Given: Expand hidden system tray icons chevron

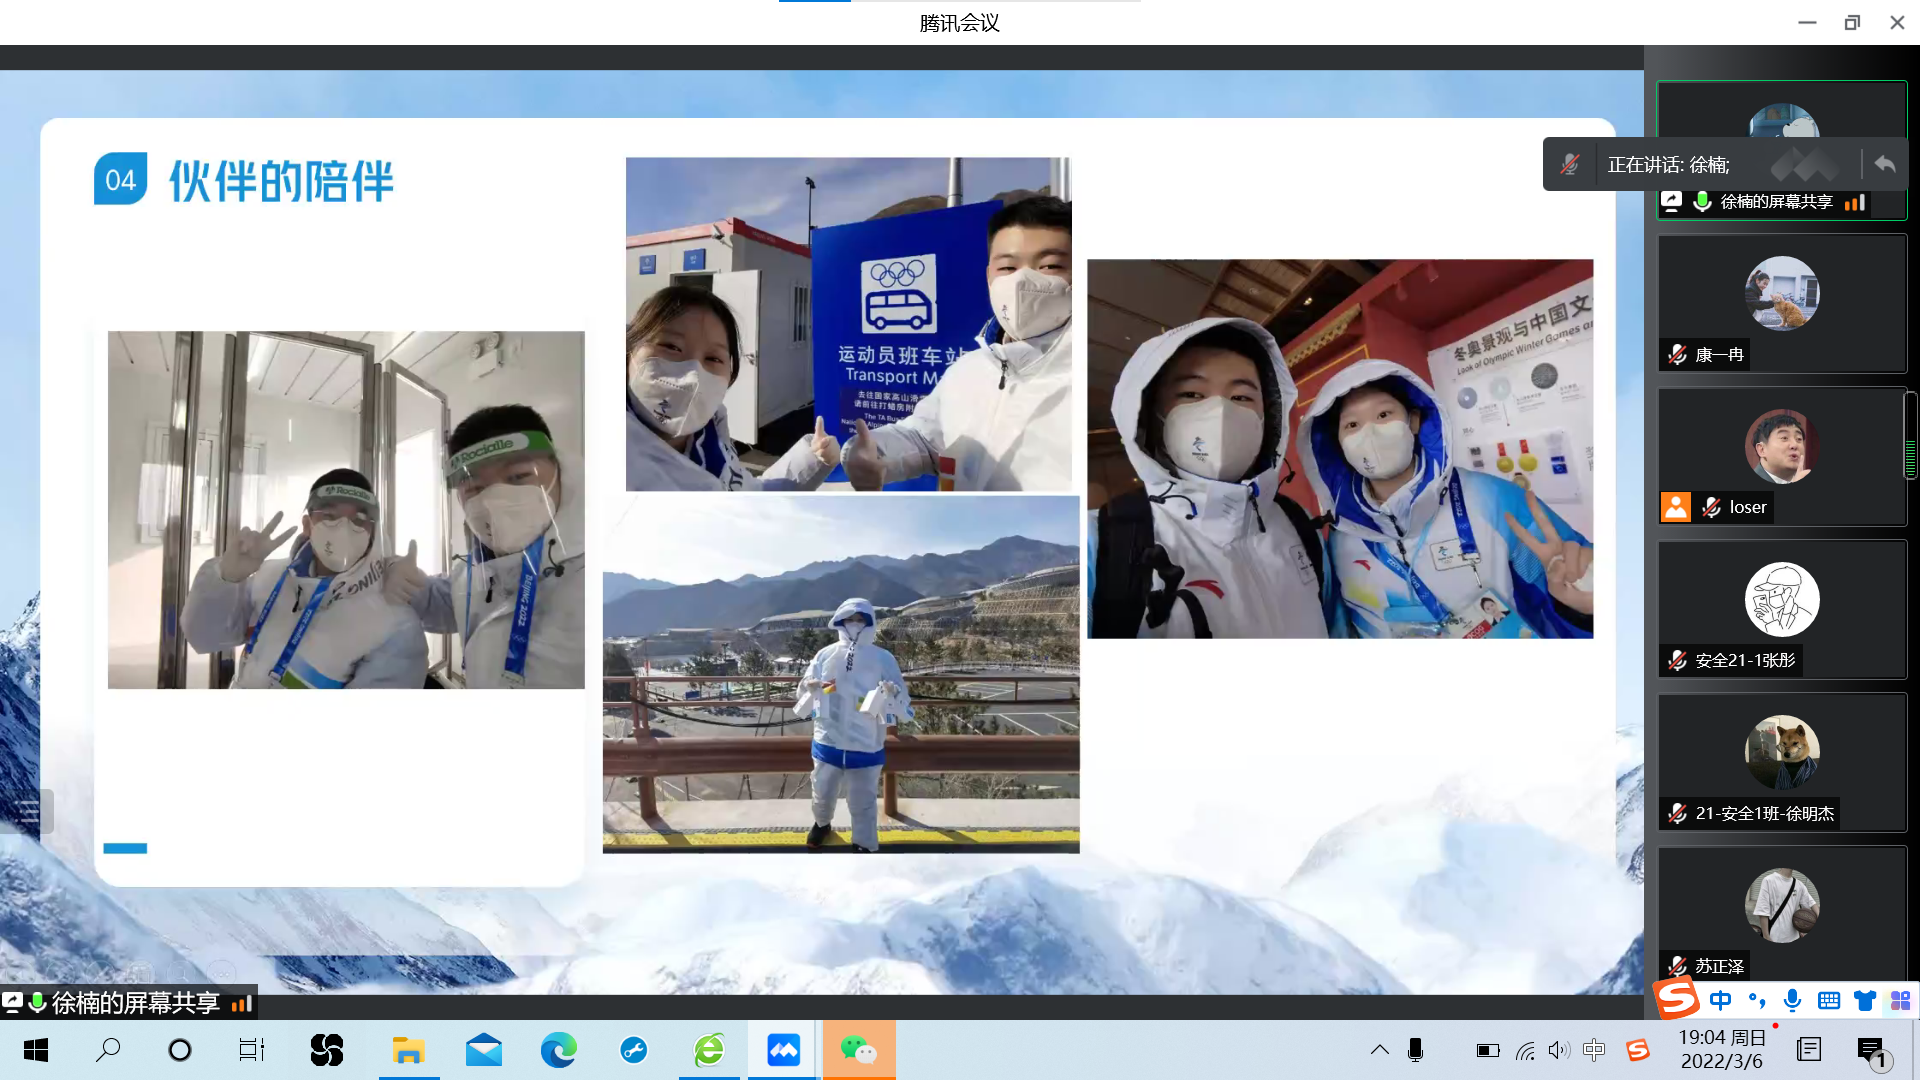Looking at the screenshot, I should click(1380, 1050).
